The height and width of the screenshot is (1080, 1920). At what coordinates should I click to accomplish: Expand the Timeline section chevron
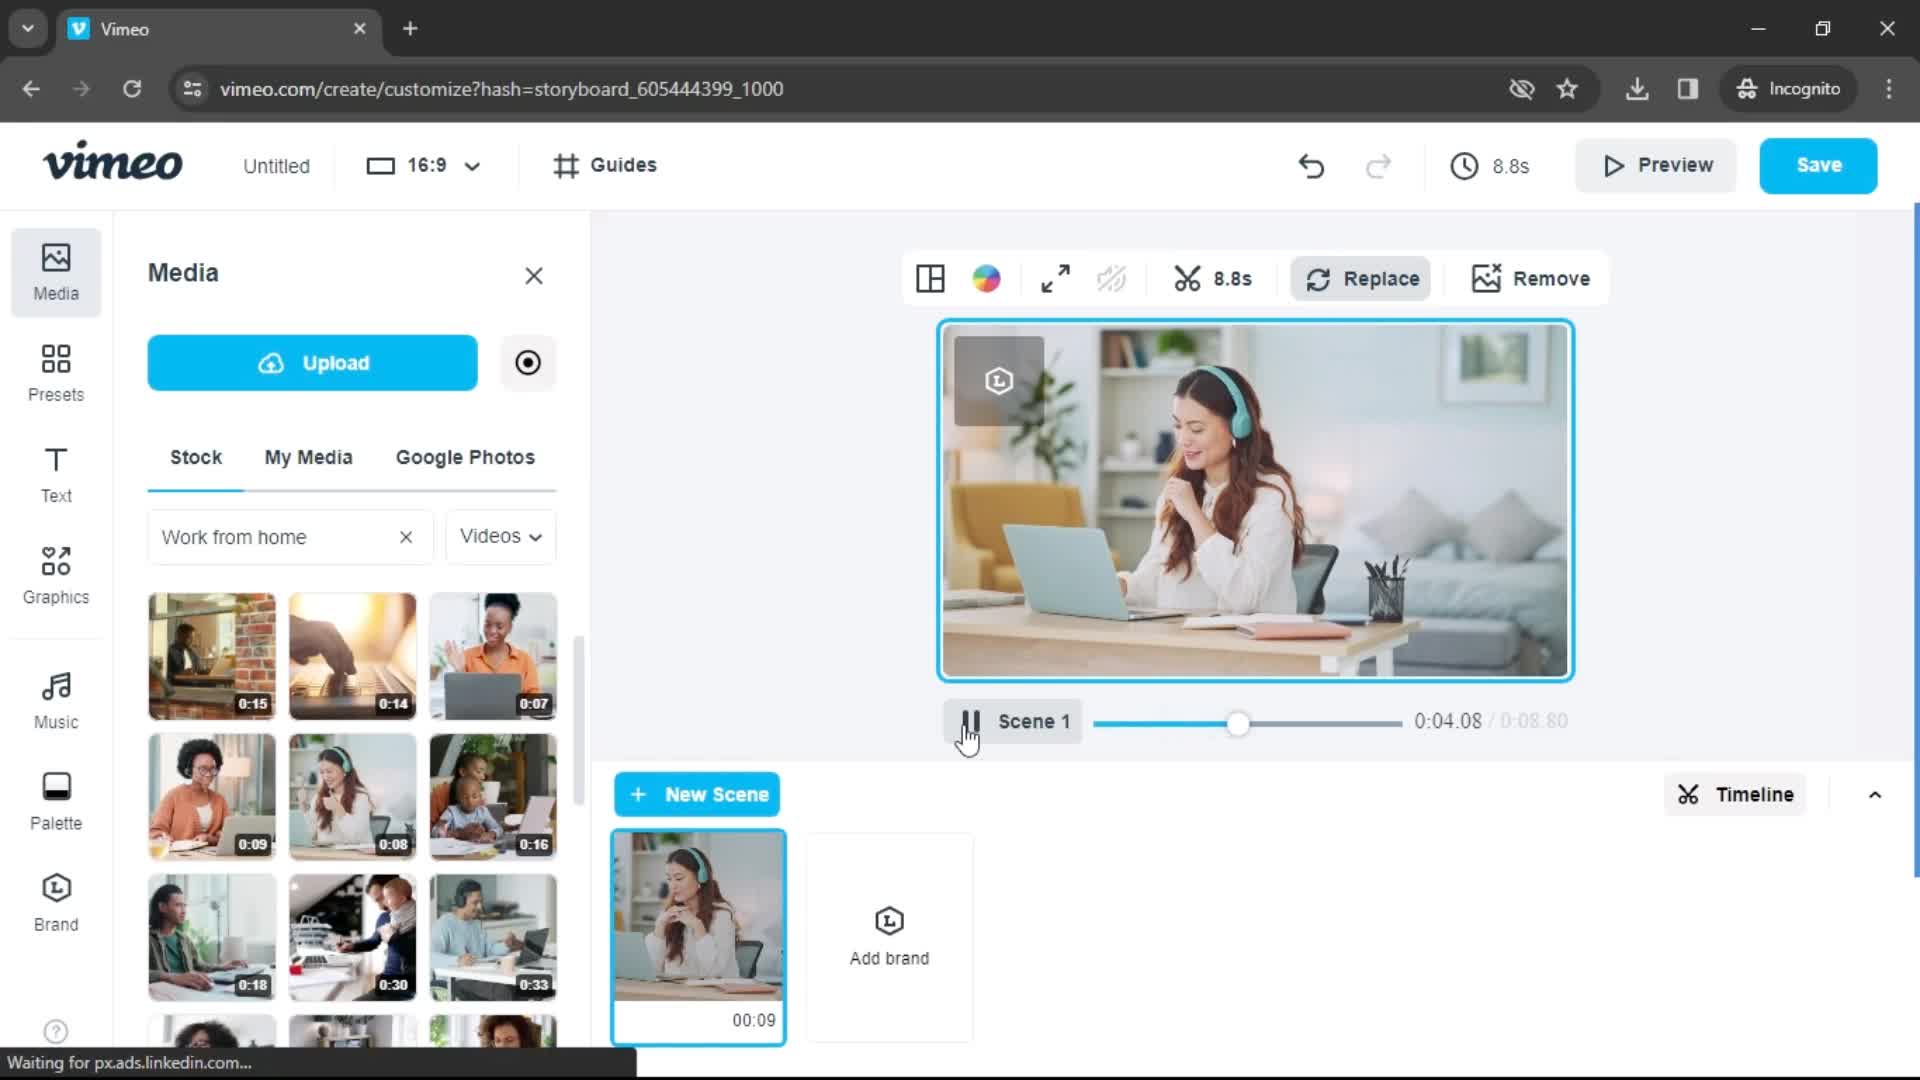pyautogui.click(x=1878, y=795)
